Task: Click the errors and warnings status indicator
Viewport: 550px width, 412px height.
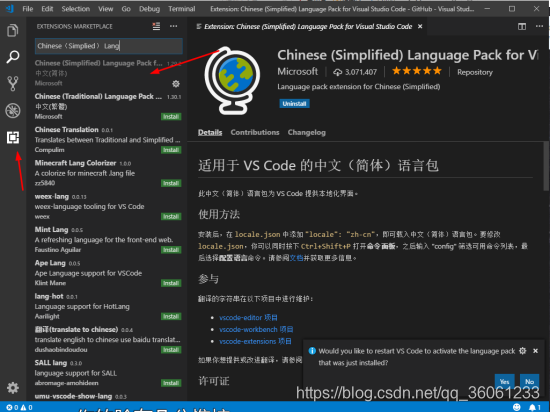Action: (x=19, y=407)
